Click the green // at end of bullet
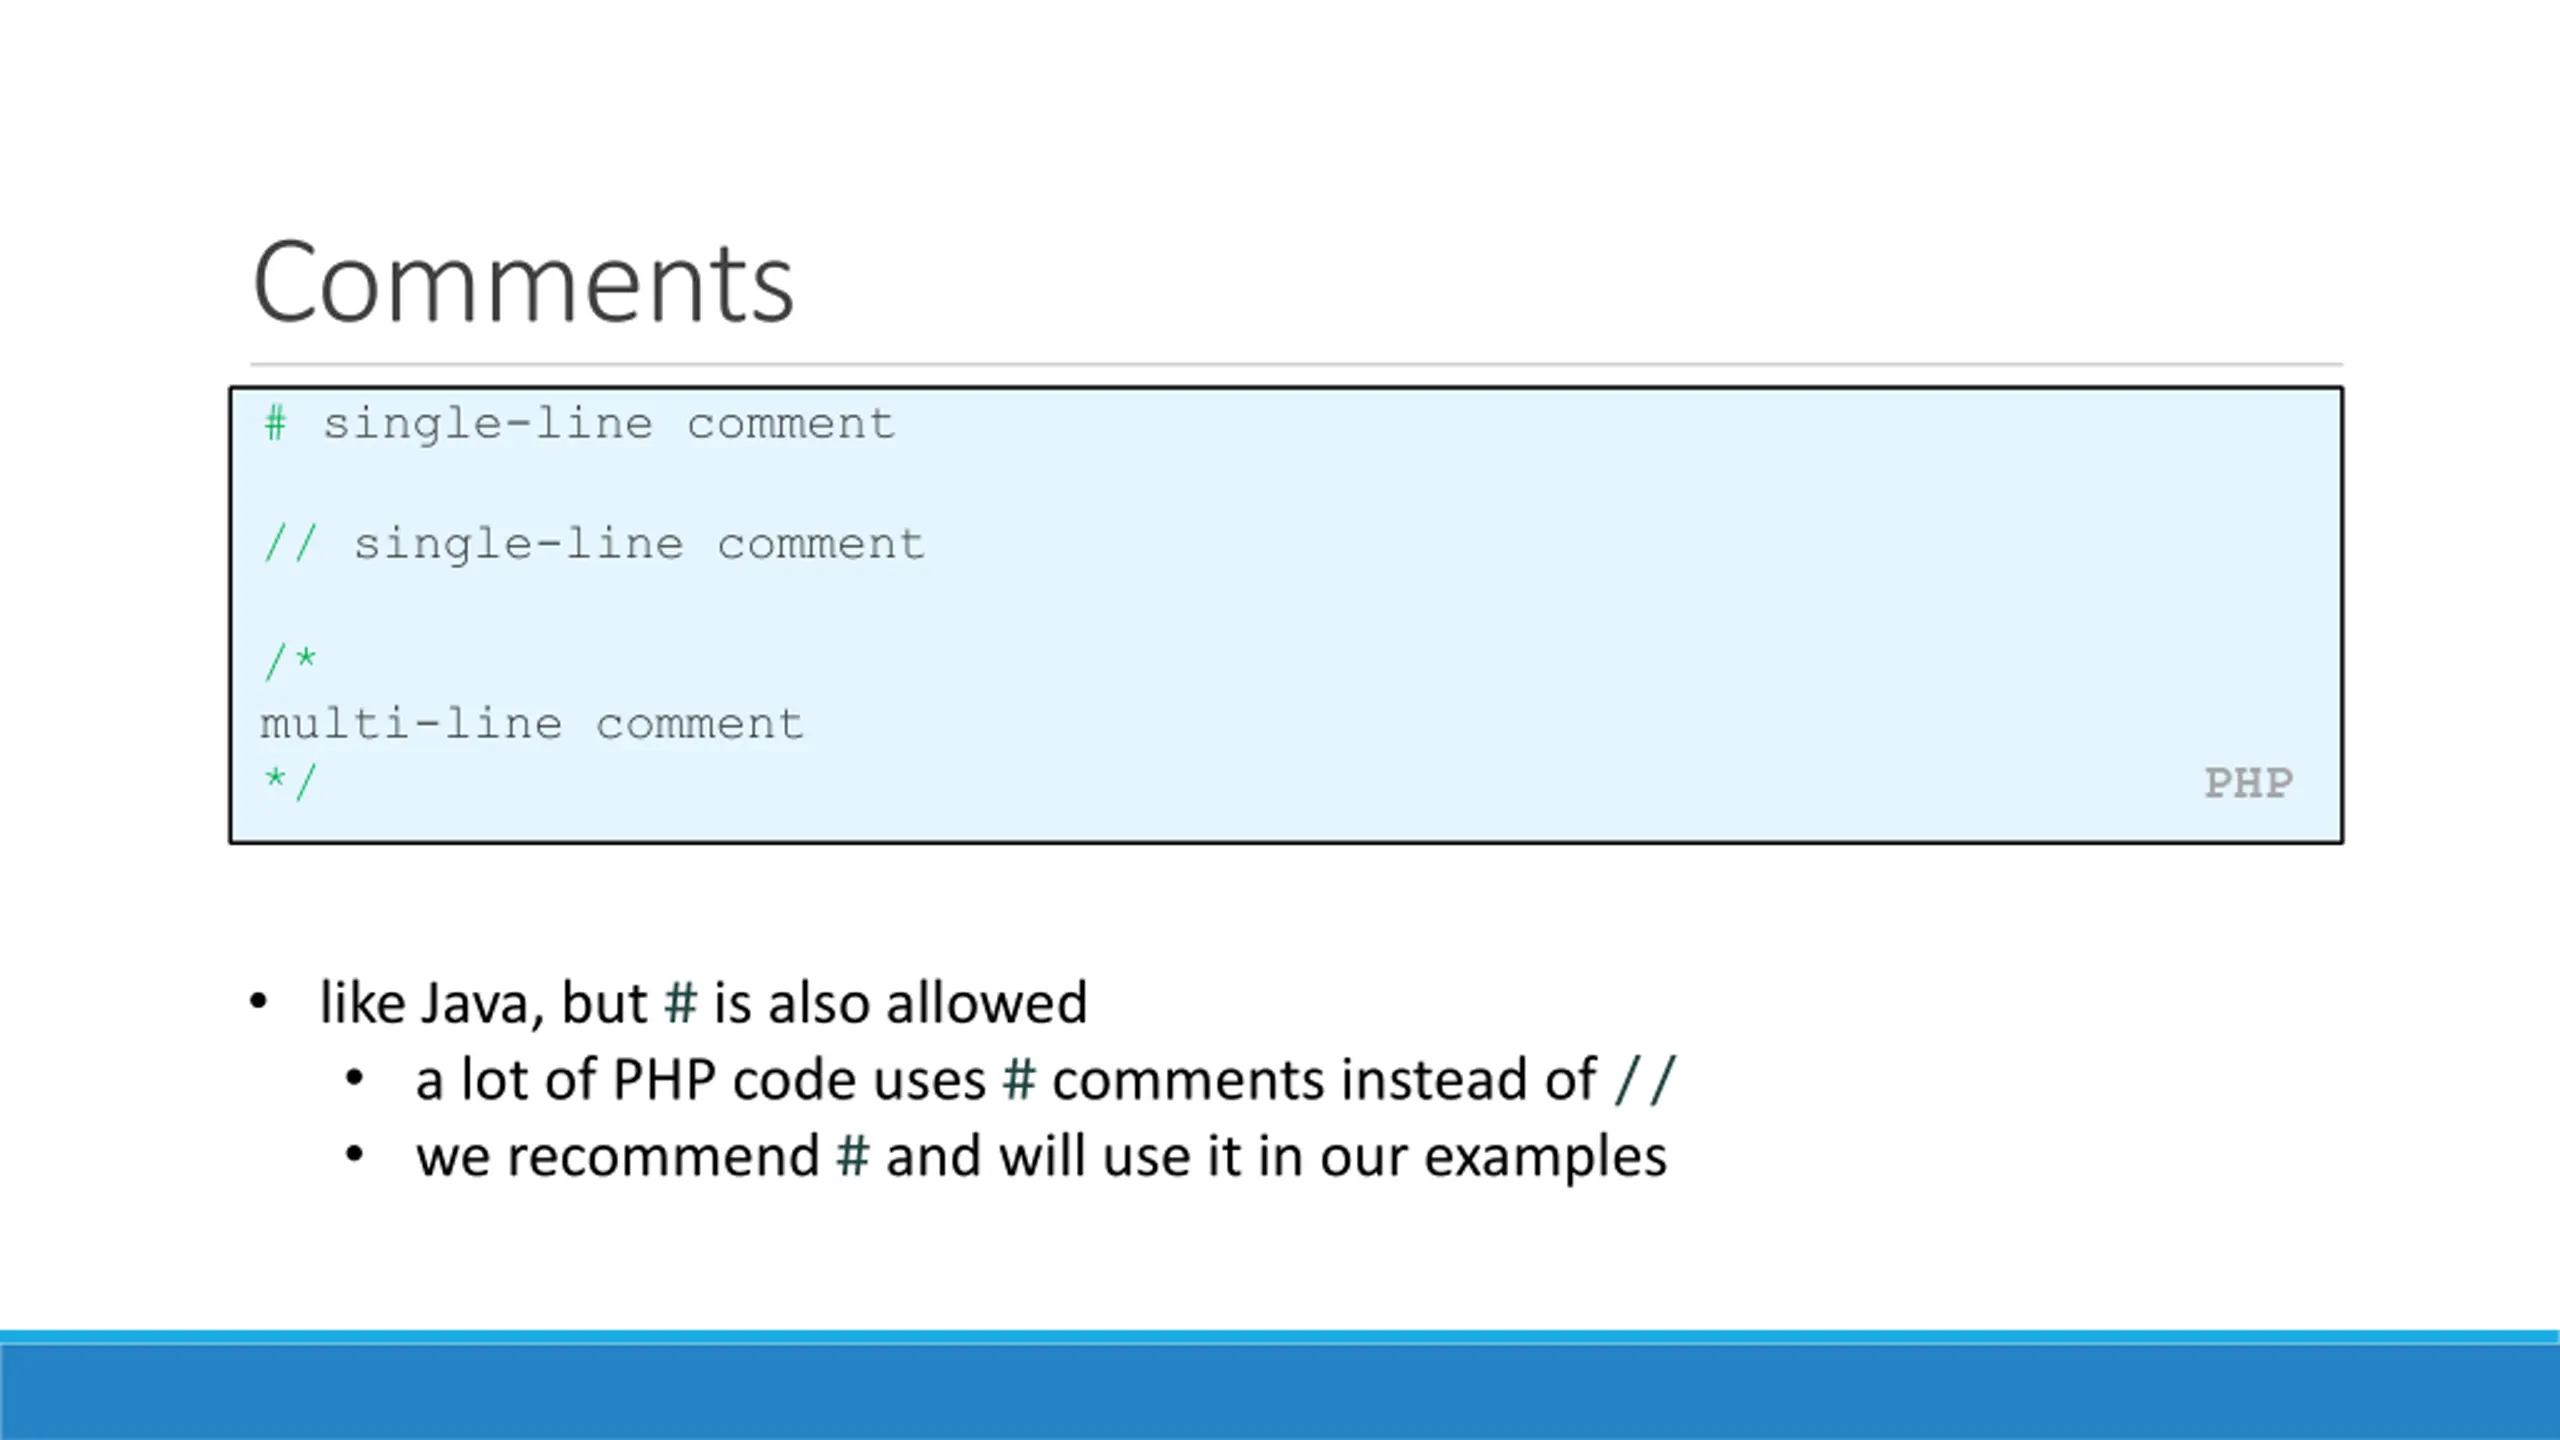Image resolution: width=2560 pixels, height=1440 pixels. pyautogui.click(x=1645, y=1080)
